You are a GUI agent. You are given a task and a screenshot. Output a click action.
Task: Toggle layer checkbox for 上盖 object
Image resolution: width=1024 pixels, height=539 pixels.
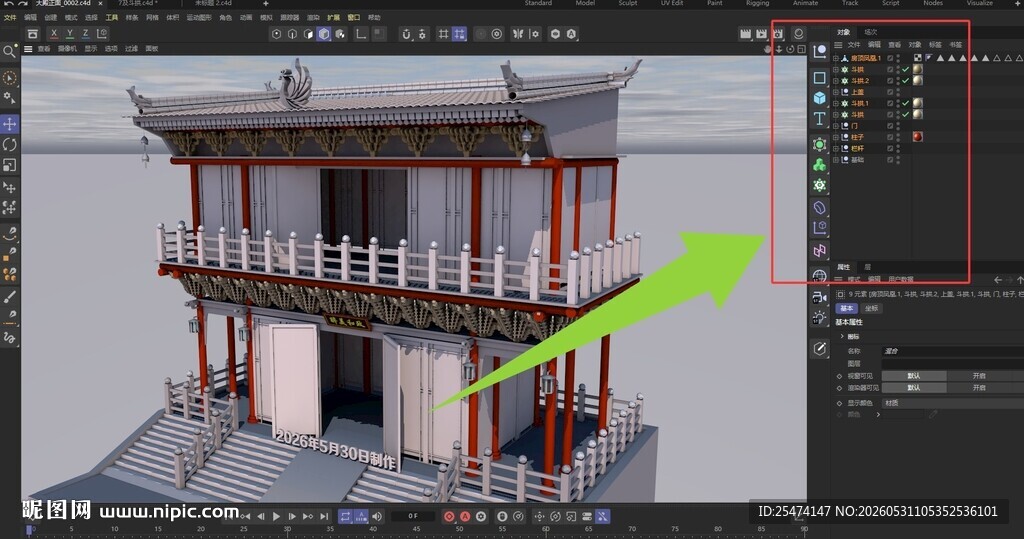point(890,92)
